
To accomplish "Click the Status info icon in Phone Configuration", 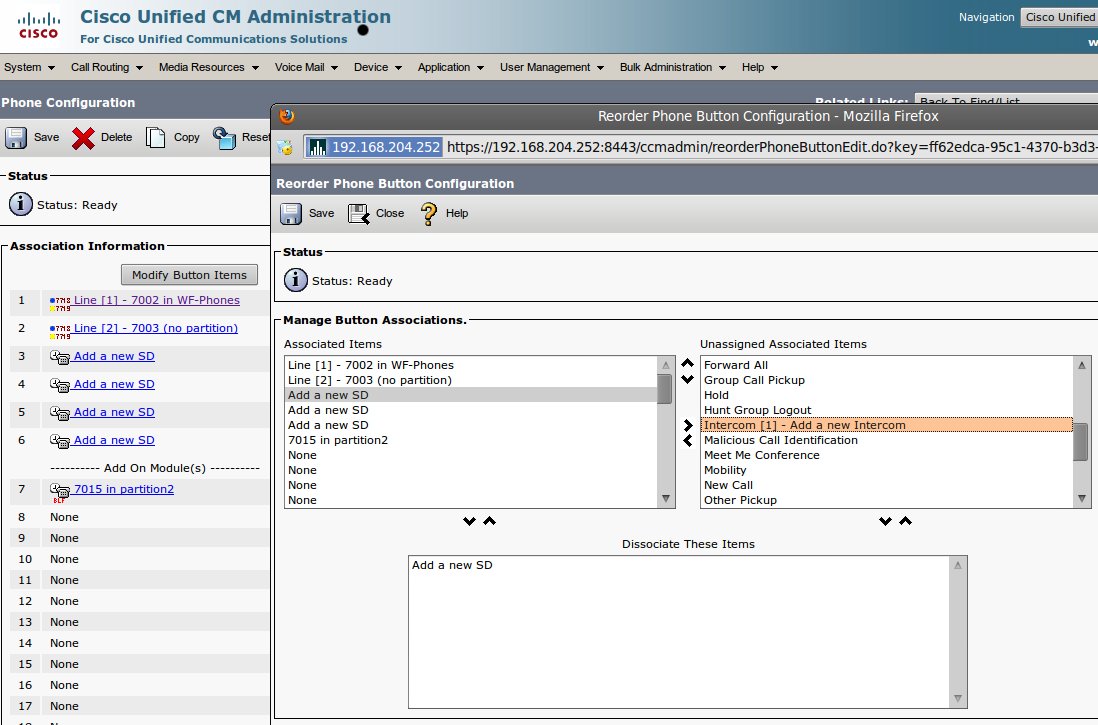I will click(x=21, y=205).
